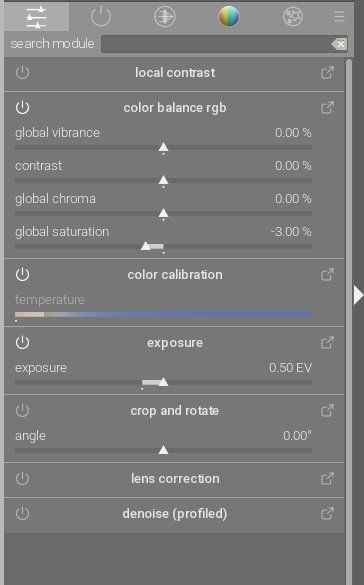Screen dimensions: 364x585
Task: Collapse the right side panel arrow
Action: (x=358, y=295)
